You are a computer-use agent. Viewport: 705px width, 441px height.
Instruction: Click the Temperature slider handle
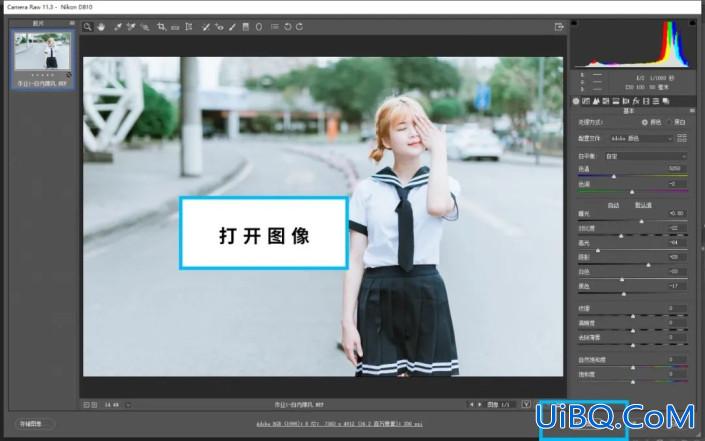[614, 177]
